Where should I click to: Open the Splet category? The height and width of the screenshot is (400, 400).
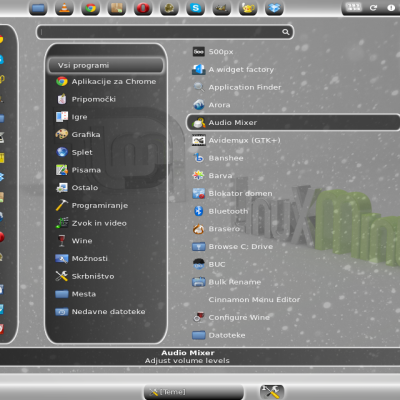[74, 152]
